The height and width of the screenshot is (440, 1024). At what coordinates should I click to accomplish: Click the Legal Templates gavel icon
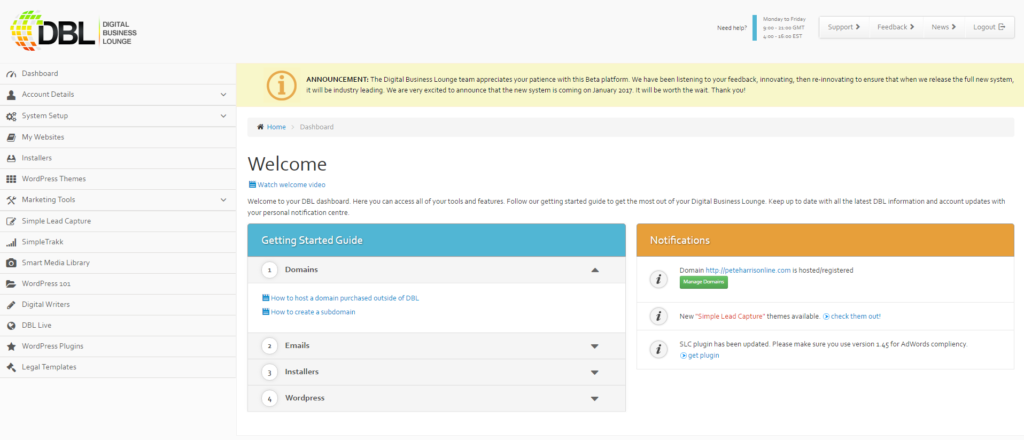(x=11, y=367)
